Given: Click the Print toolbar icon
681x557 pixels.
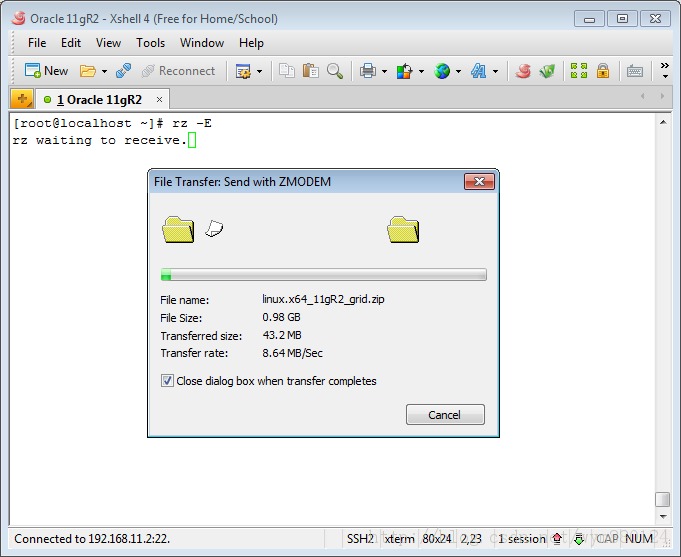Looking at the screenshot, I should tap(367, 71).
